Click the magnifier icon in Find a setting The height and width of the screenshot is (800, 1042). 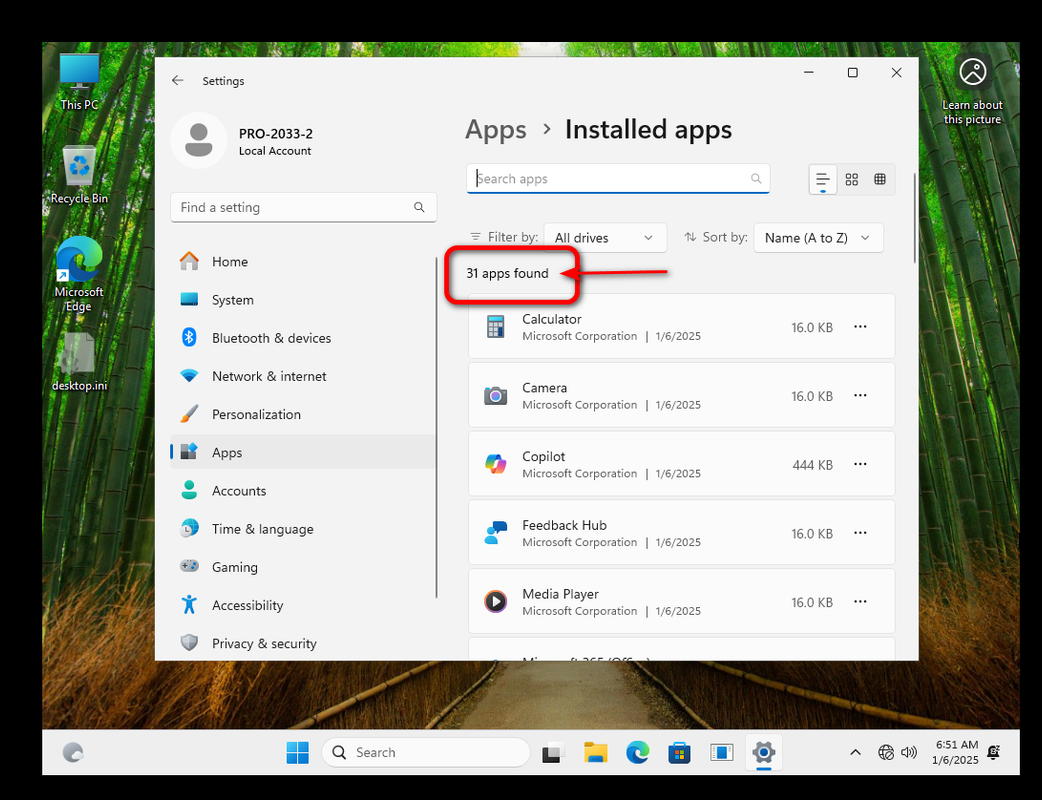pos(419,207)
